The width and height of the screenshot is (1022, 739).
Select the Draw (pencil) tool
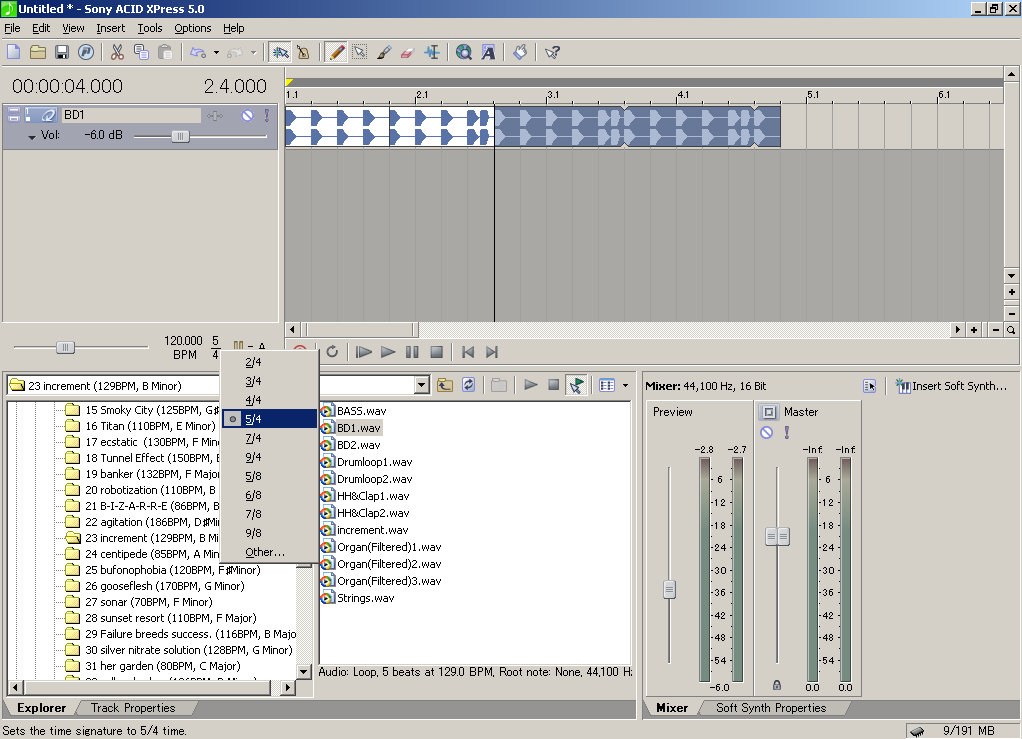click(x=336, y=52)
